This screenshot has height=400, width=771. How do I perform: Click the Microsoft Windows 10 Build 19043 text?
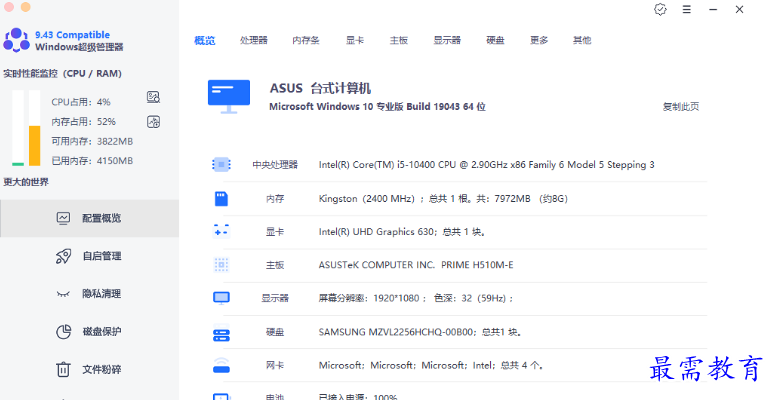377,107
